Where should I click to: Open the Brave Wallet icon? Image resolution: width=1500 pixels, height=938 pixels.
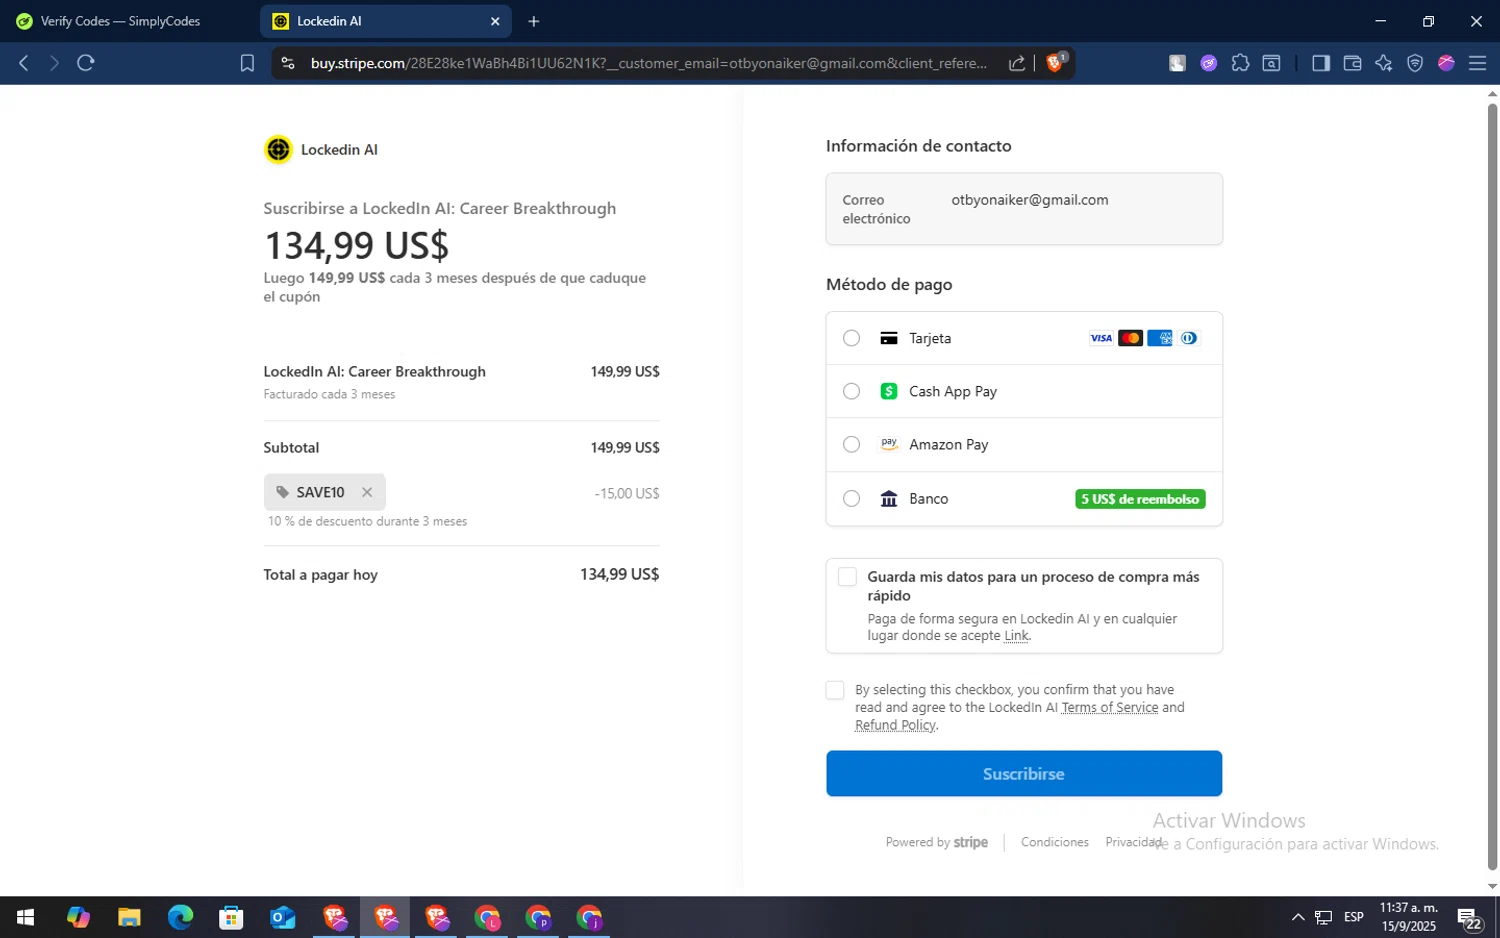click(1352, 63)
